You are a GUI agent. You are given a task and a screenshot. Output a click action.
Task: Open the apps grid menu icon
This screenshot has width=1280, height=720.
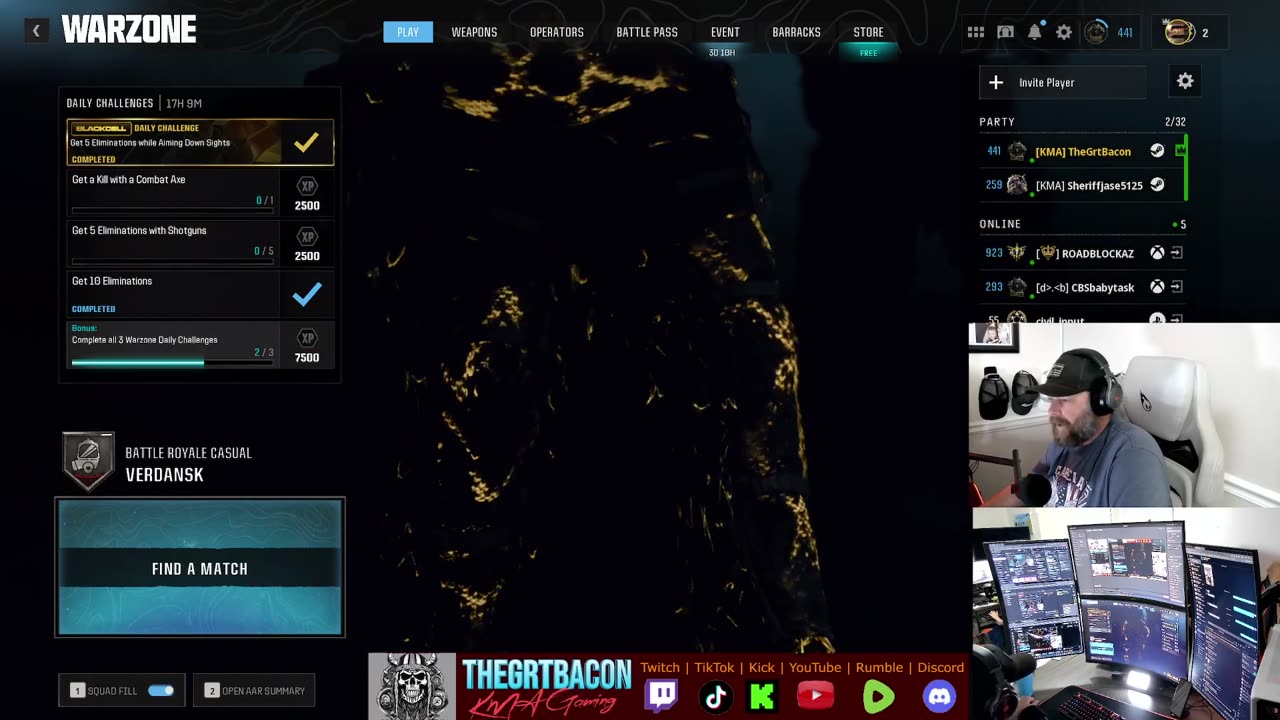point(976,32)
